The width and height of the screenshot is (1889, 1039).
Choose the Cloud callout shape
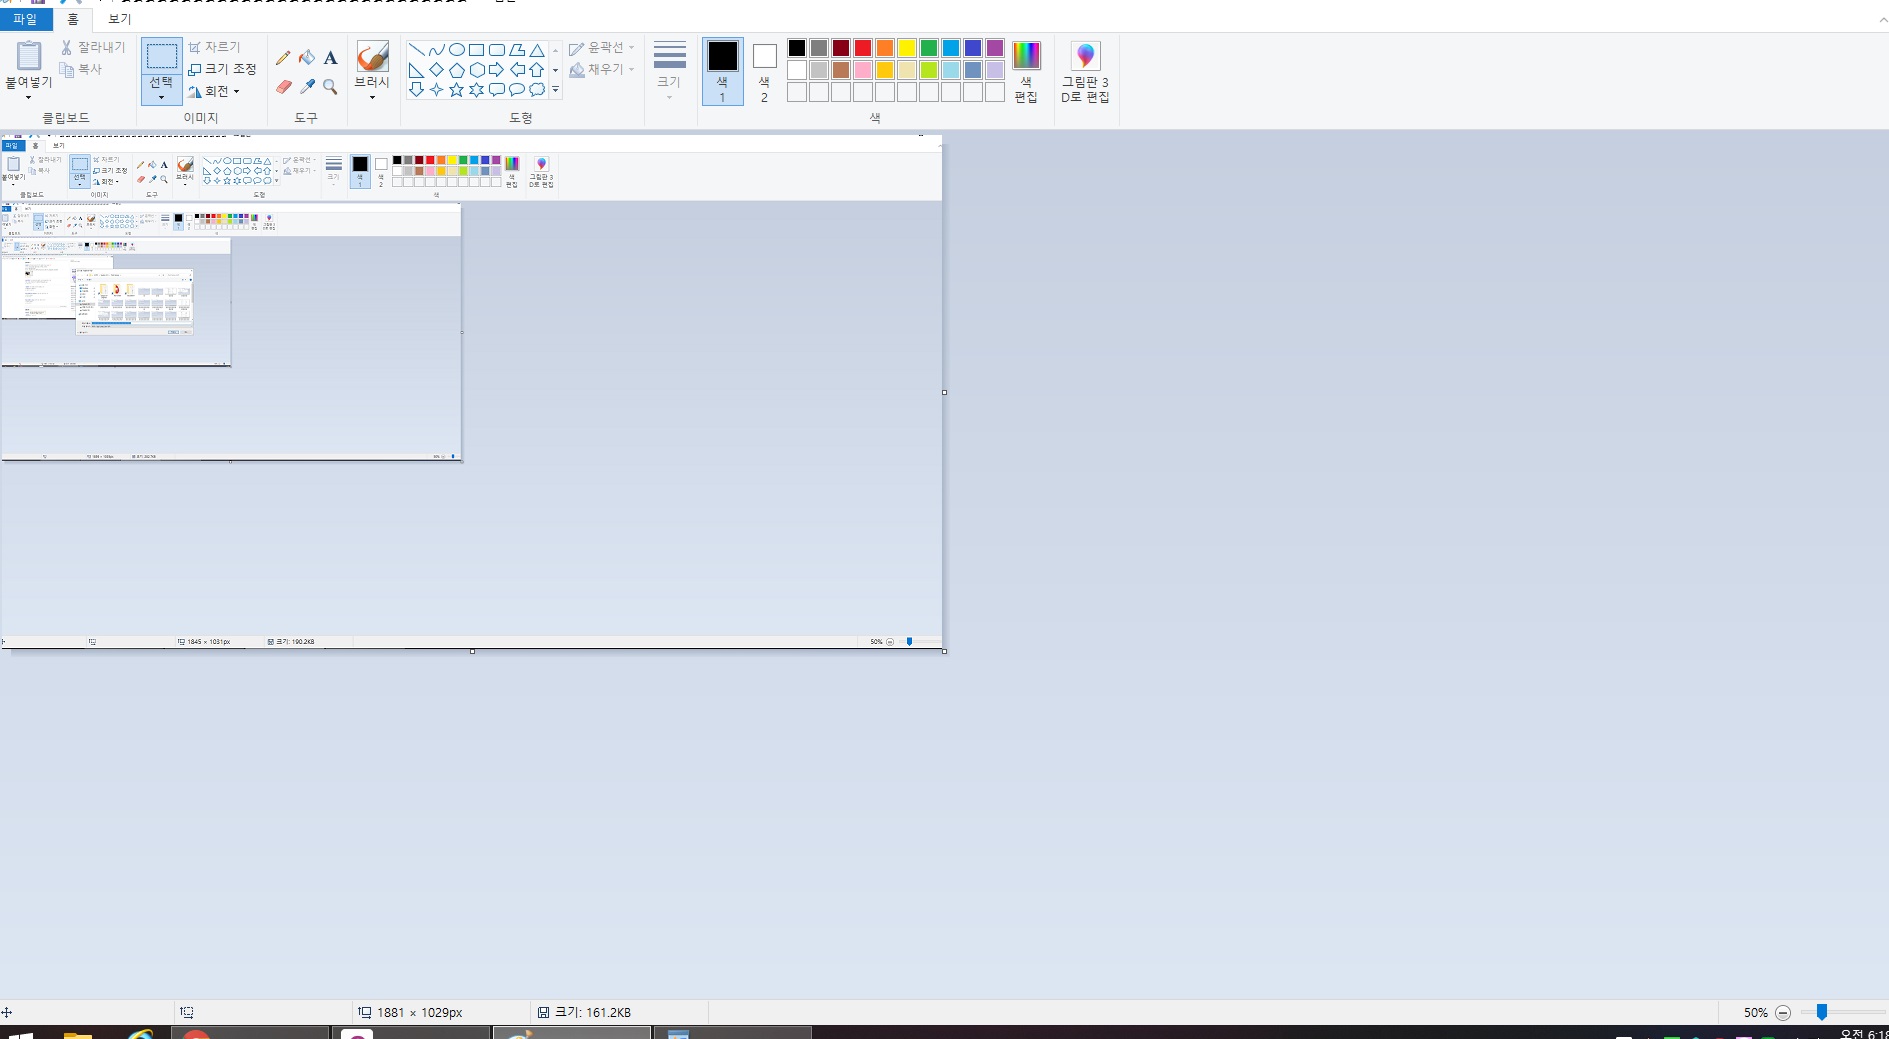[537, 90]
